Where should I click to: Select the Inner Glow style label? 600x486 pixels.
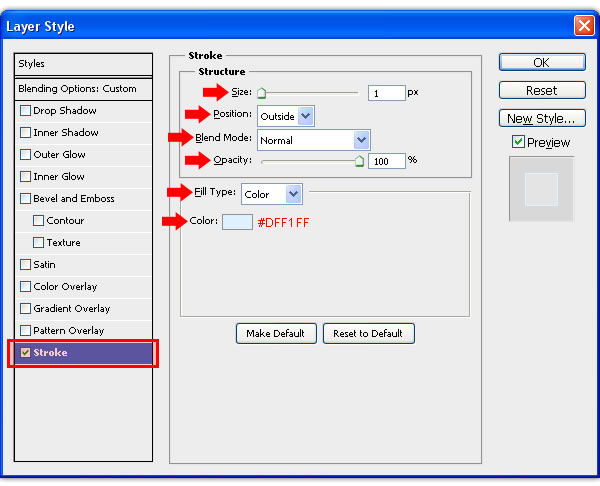(x=59, y=177)
